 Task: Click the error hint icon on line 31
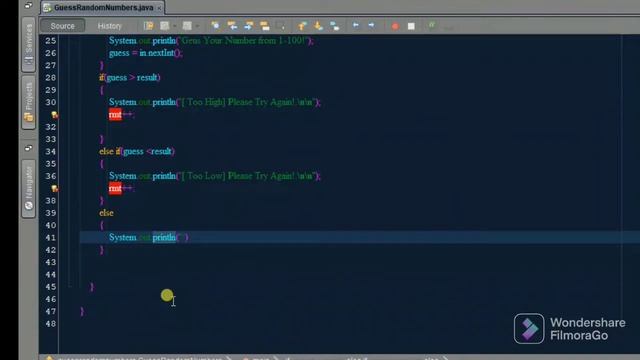(x=55, y=115)
